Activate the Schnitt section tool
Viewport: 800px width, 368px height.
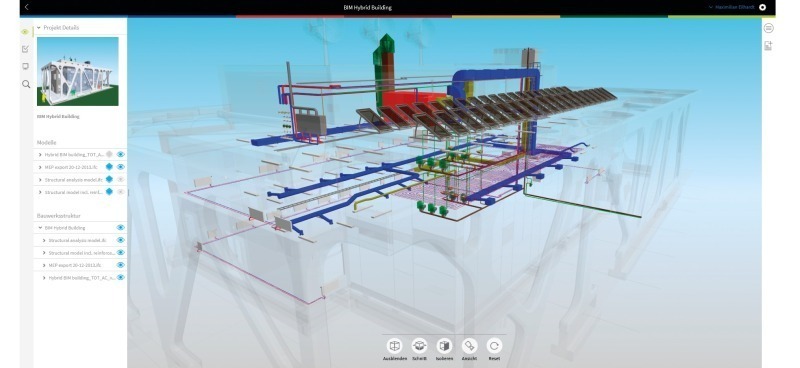pyautogui.click(x=419, y=346)
